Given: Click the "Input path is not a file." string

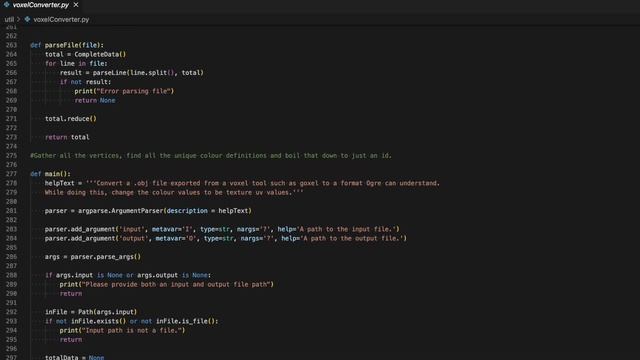Looking at the screenshot, I should [x=131, y=330].
